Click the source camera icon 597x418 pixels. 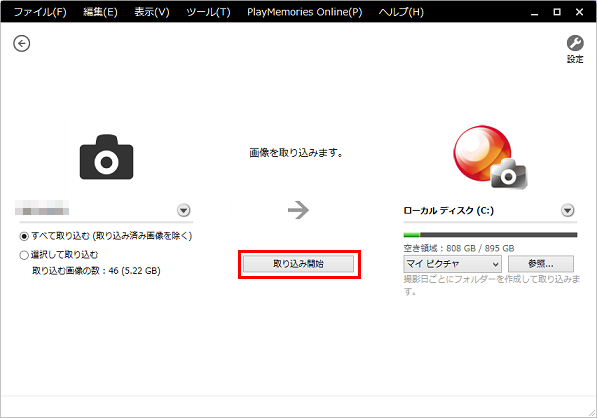pos(106,157)
